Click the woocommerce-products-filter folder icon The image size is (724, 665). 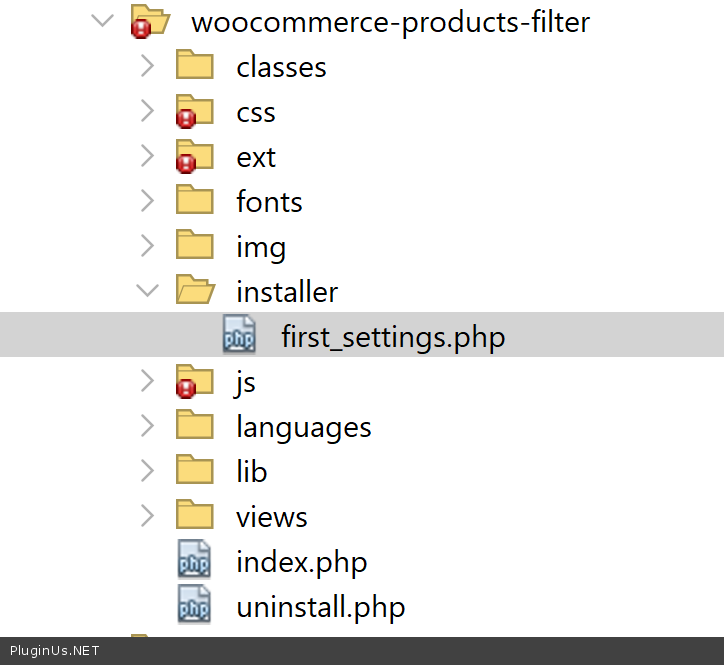pos(148,22)
